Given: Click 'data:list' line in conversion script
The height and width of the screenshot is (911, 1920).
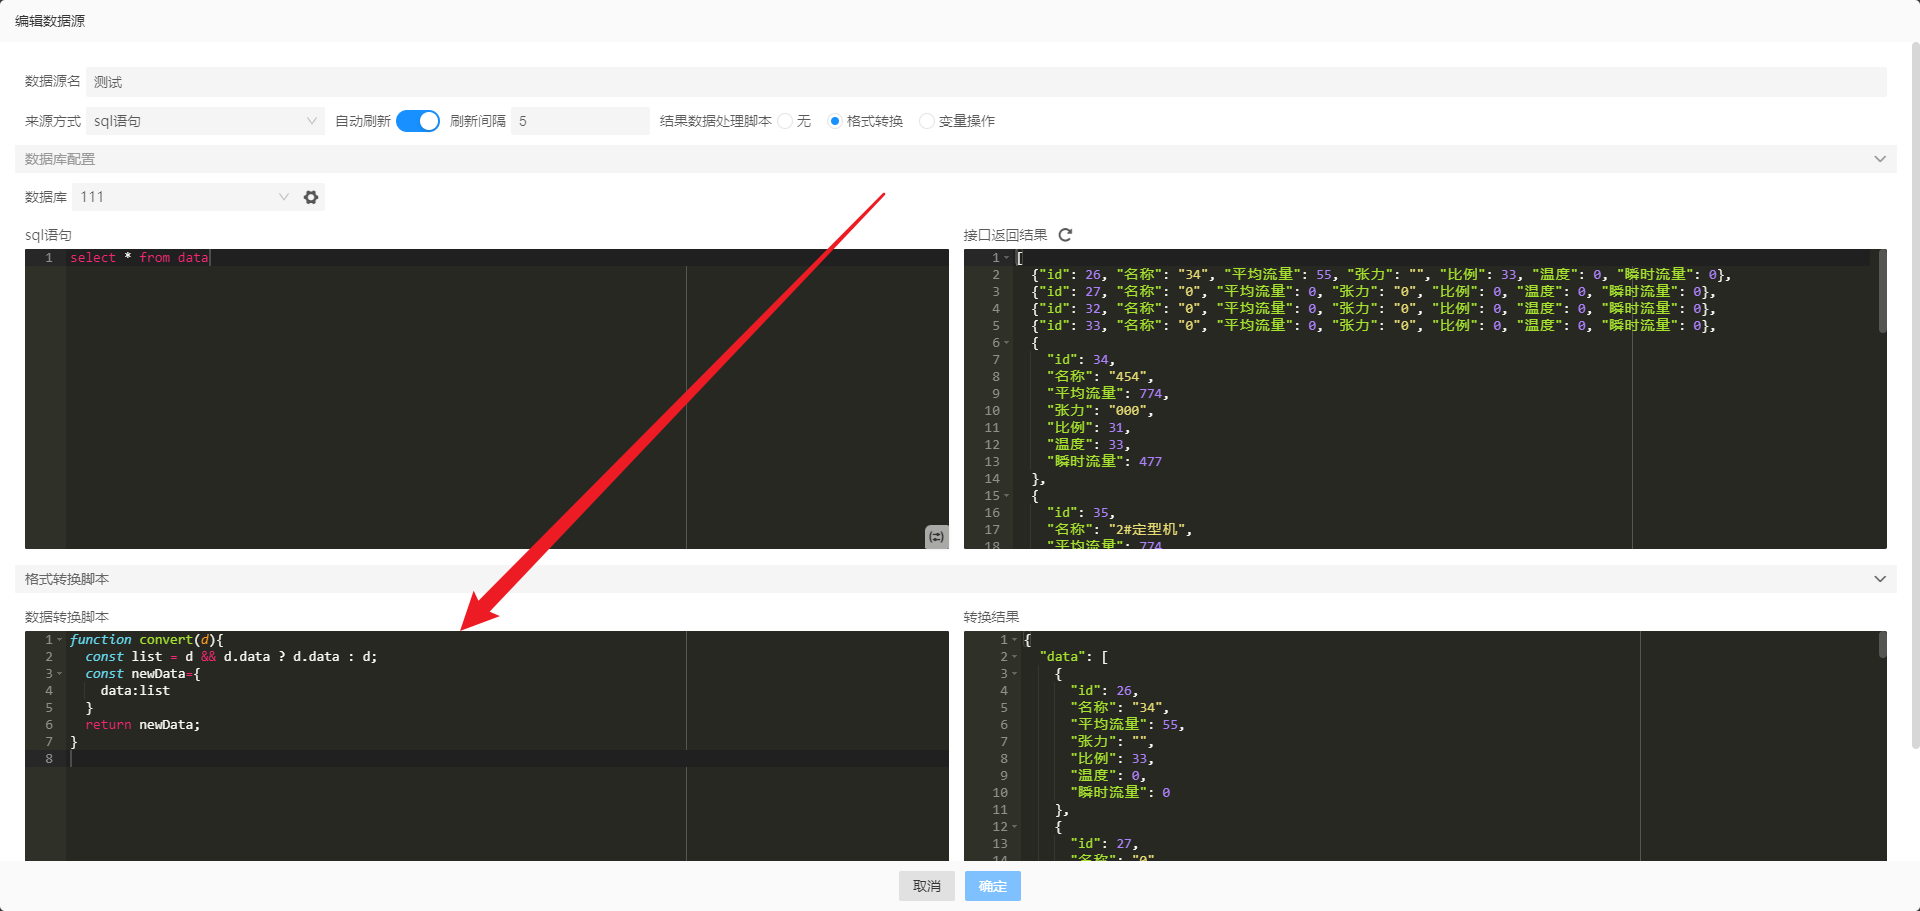Looking at the screenshot, I should tap(135, 691).
